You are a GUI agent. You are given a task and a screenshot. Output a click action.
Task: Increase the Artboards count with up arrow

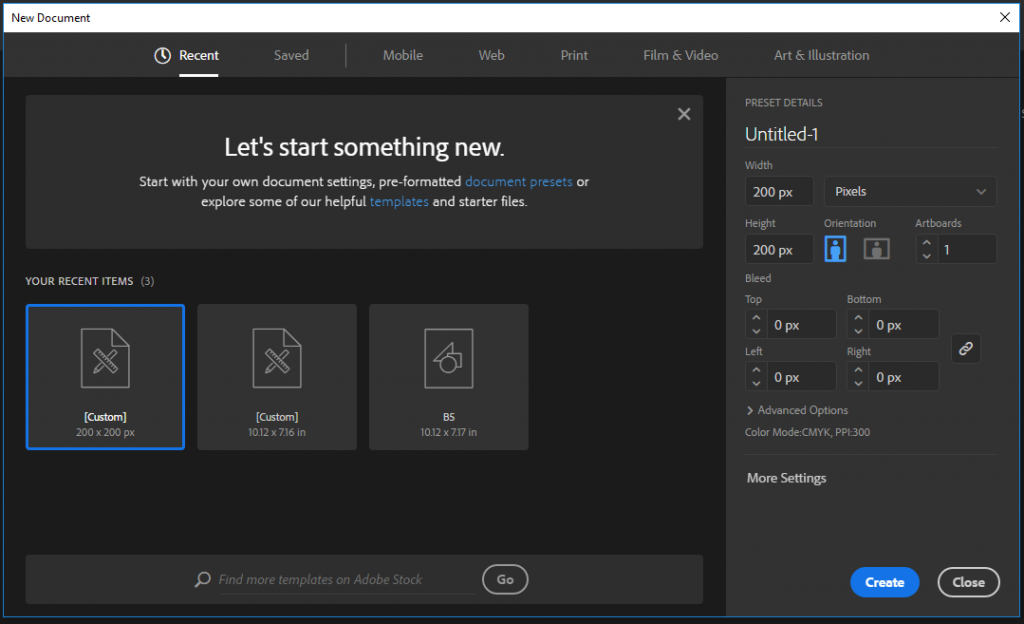(926, 242)
